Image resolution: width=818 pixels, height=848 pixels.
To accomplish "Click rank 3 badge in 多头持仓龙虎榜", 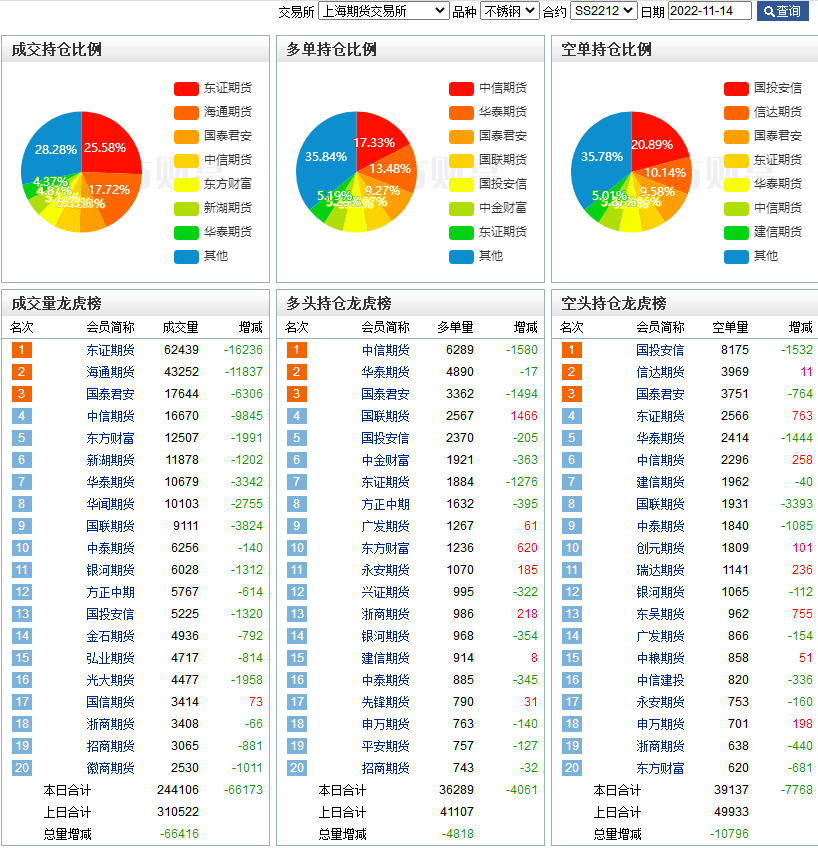I will click(297, 394).
